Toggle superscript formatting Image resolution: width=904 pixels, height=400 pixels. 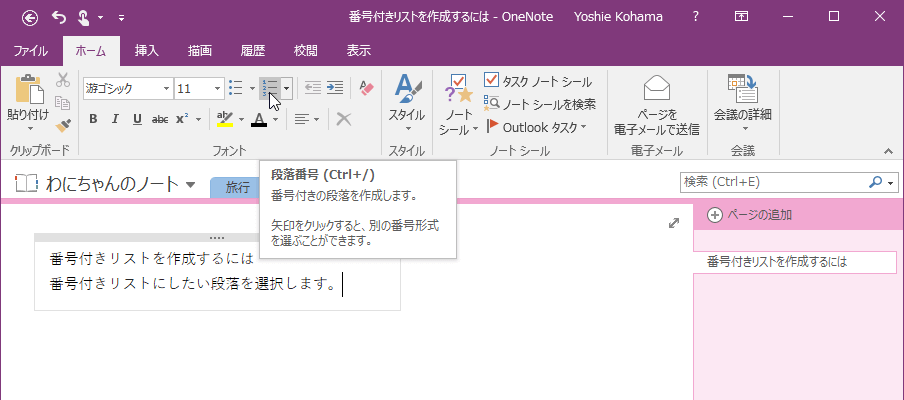coord(182,119)
